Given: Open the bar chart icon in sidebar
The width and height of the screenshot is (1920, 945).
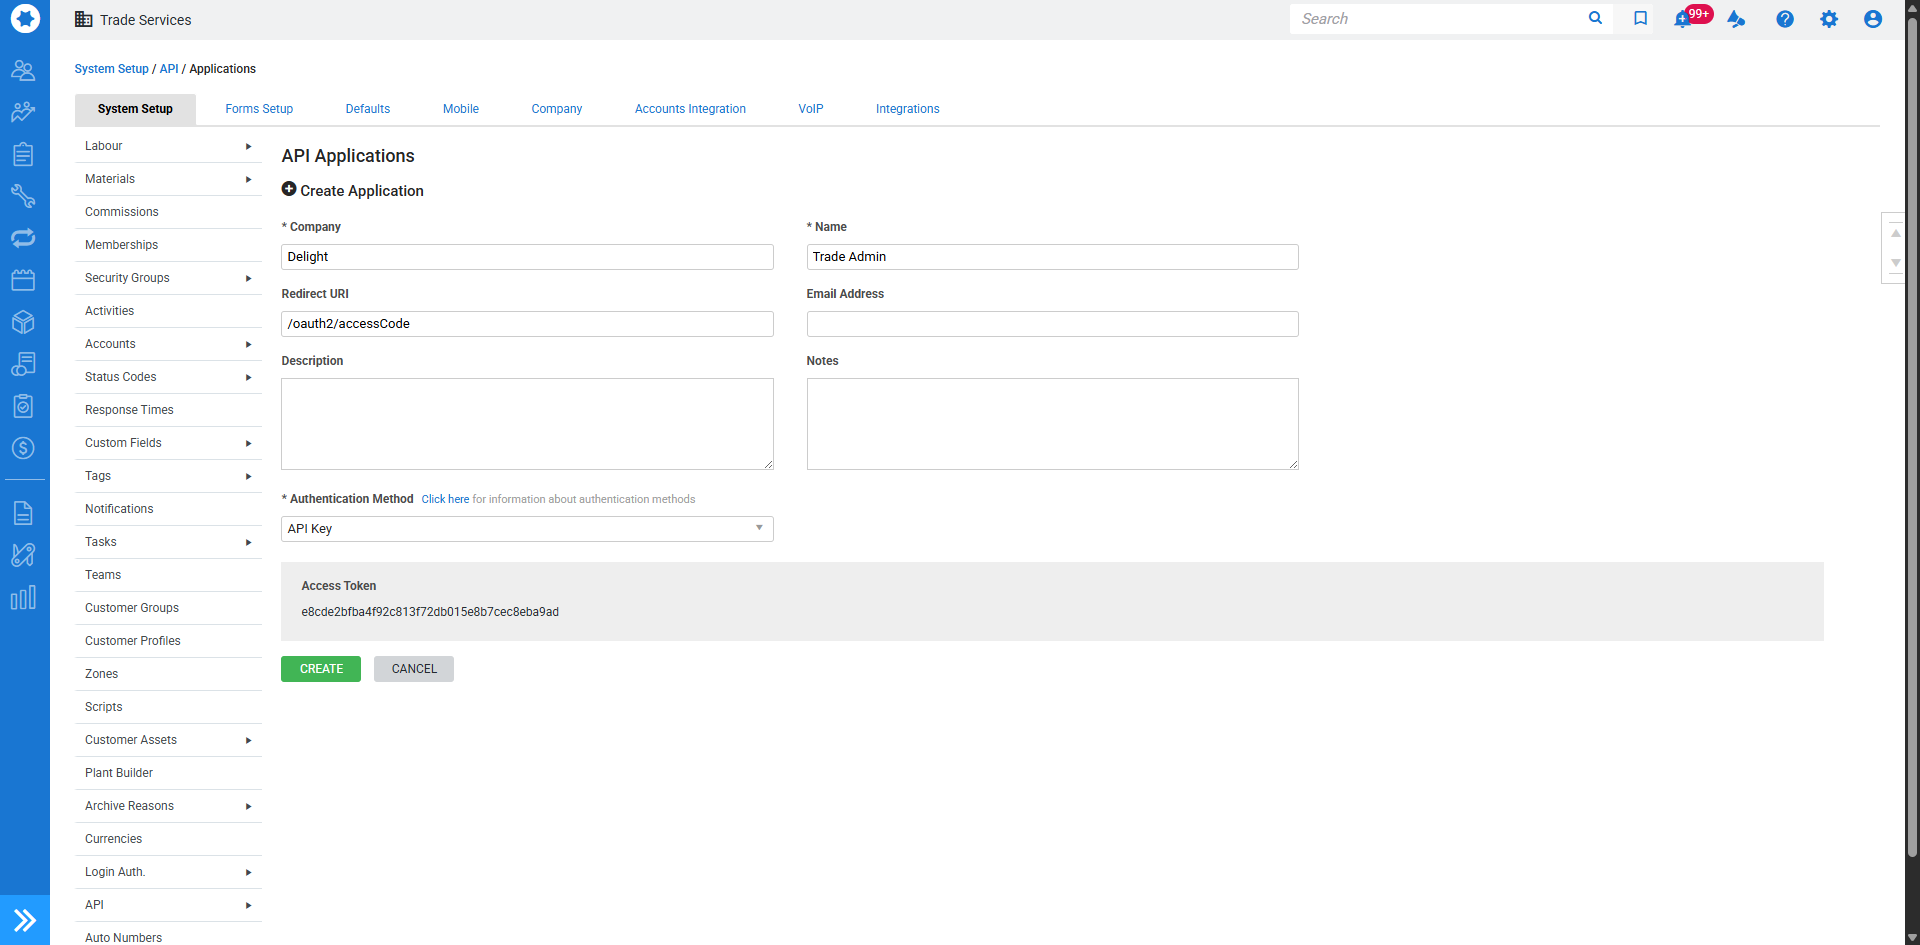Looking at the screenshot, I should tap(23, 598).
